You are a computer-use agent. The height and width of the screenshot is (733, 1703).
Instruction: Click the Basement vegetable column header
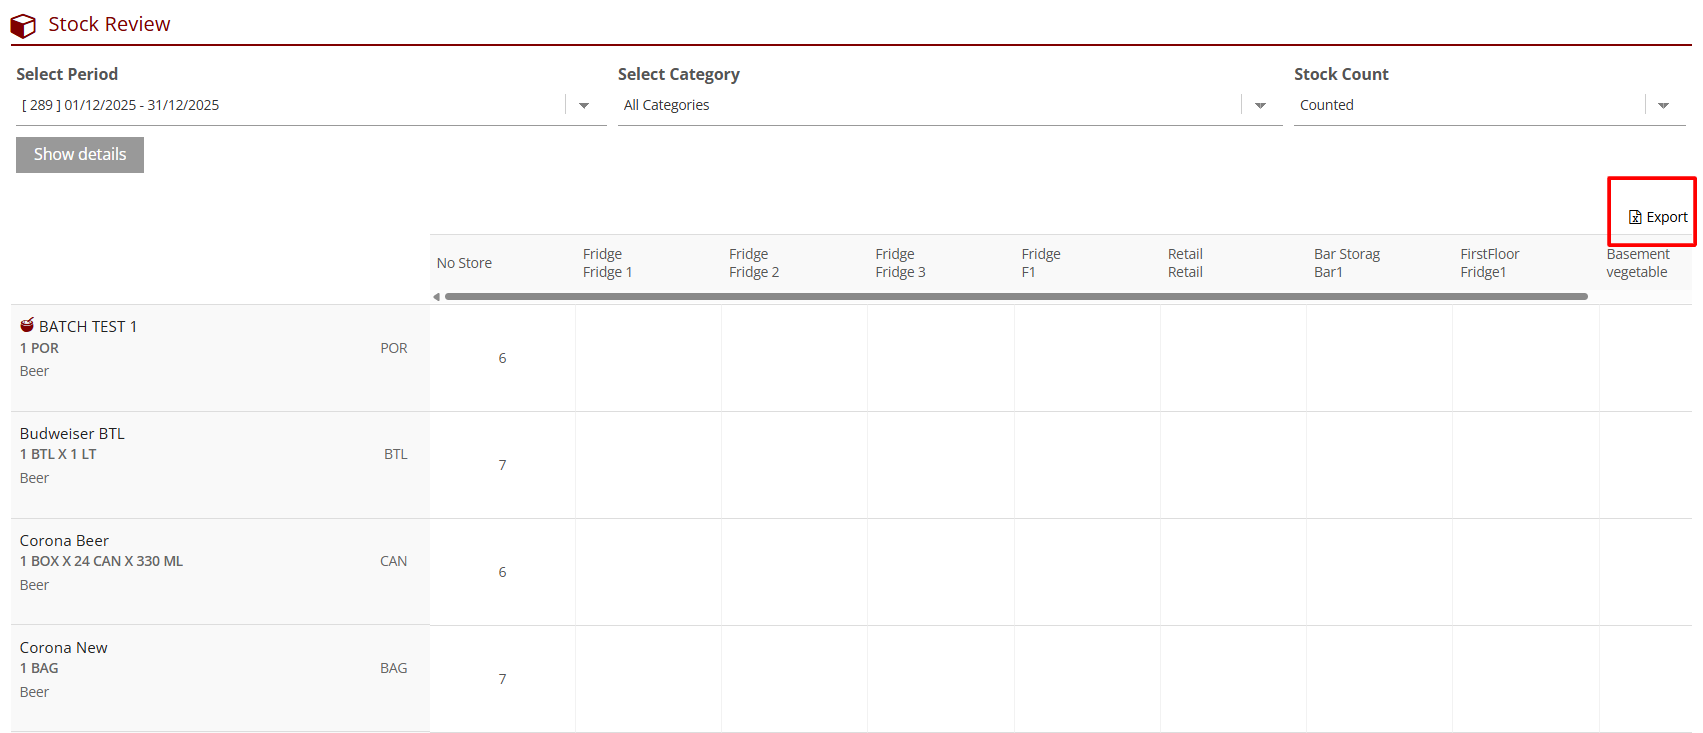pos(1637,263)
